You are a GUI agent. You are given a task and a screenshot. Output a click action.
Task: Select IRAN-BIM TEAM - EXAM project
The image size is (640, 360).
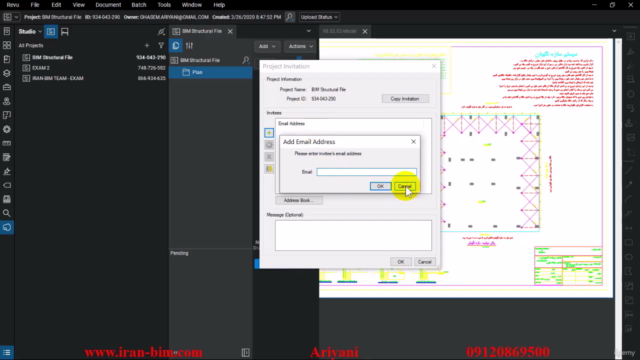point(93,78)
